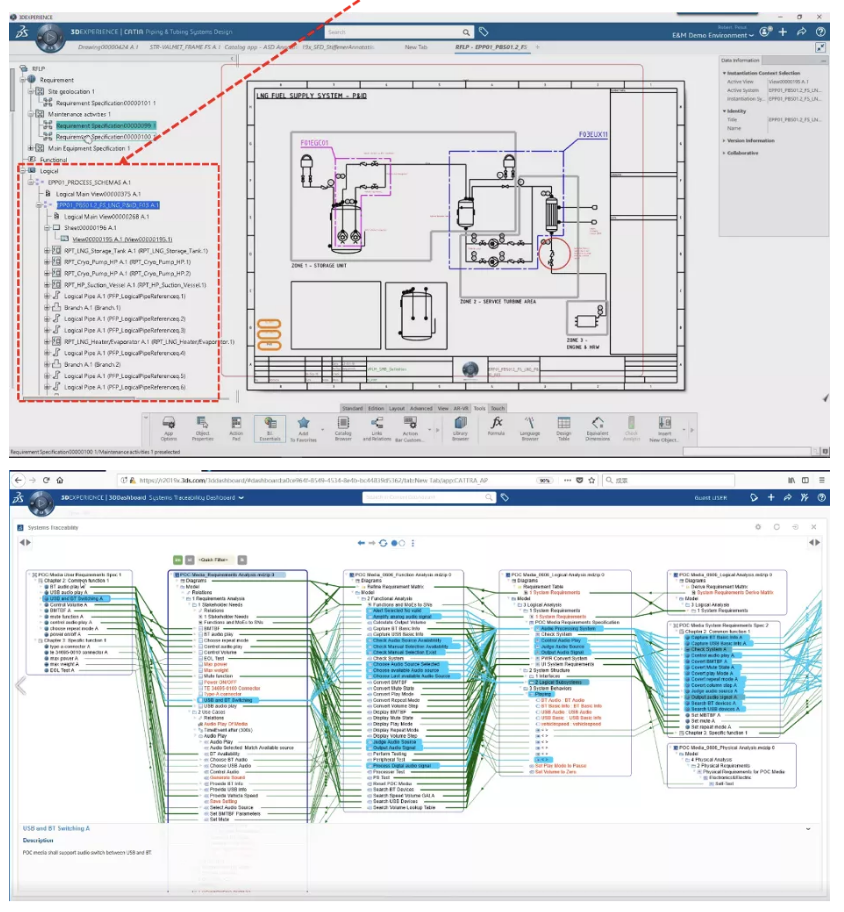Open E&M Demo Environment dropdown
844x912 pixels.
[713, 35]
